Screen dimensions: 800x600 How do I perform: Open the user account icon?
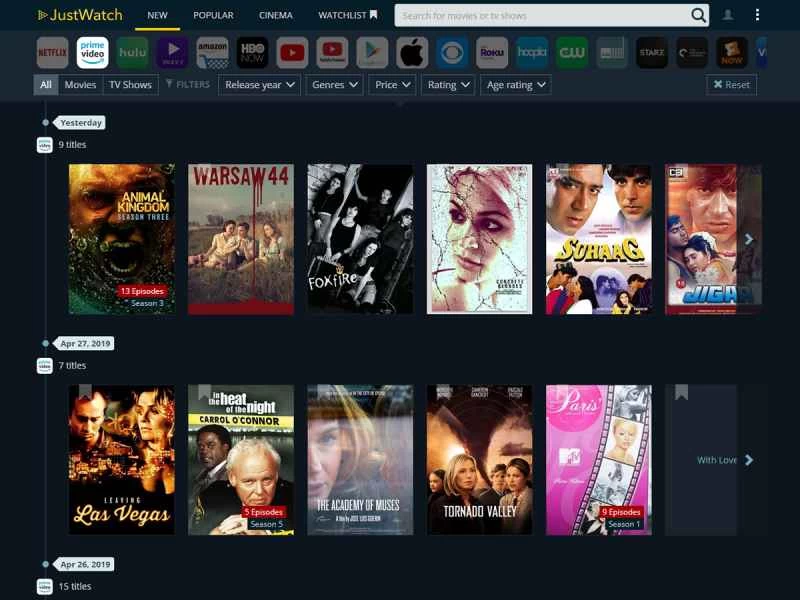(x=728, y=15)
